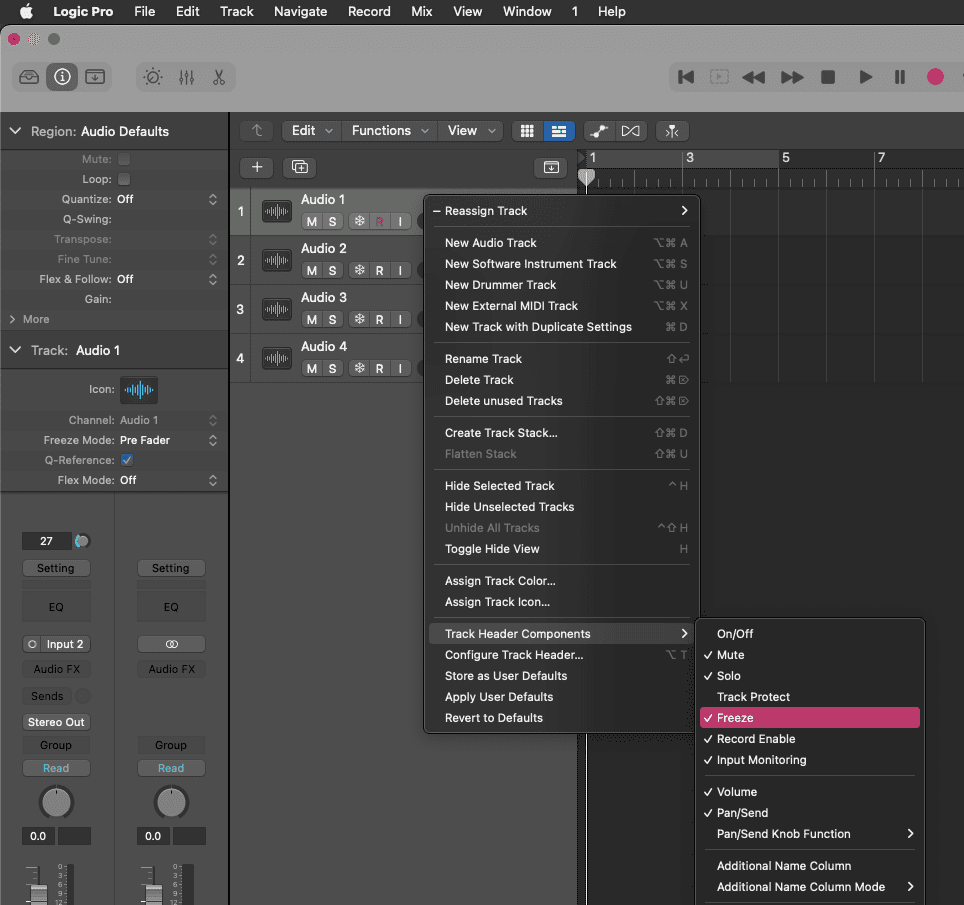Show global tracks with the header icon
This screenshot has height=905, width=964.
551,167
